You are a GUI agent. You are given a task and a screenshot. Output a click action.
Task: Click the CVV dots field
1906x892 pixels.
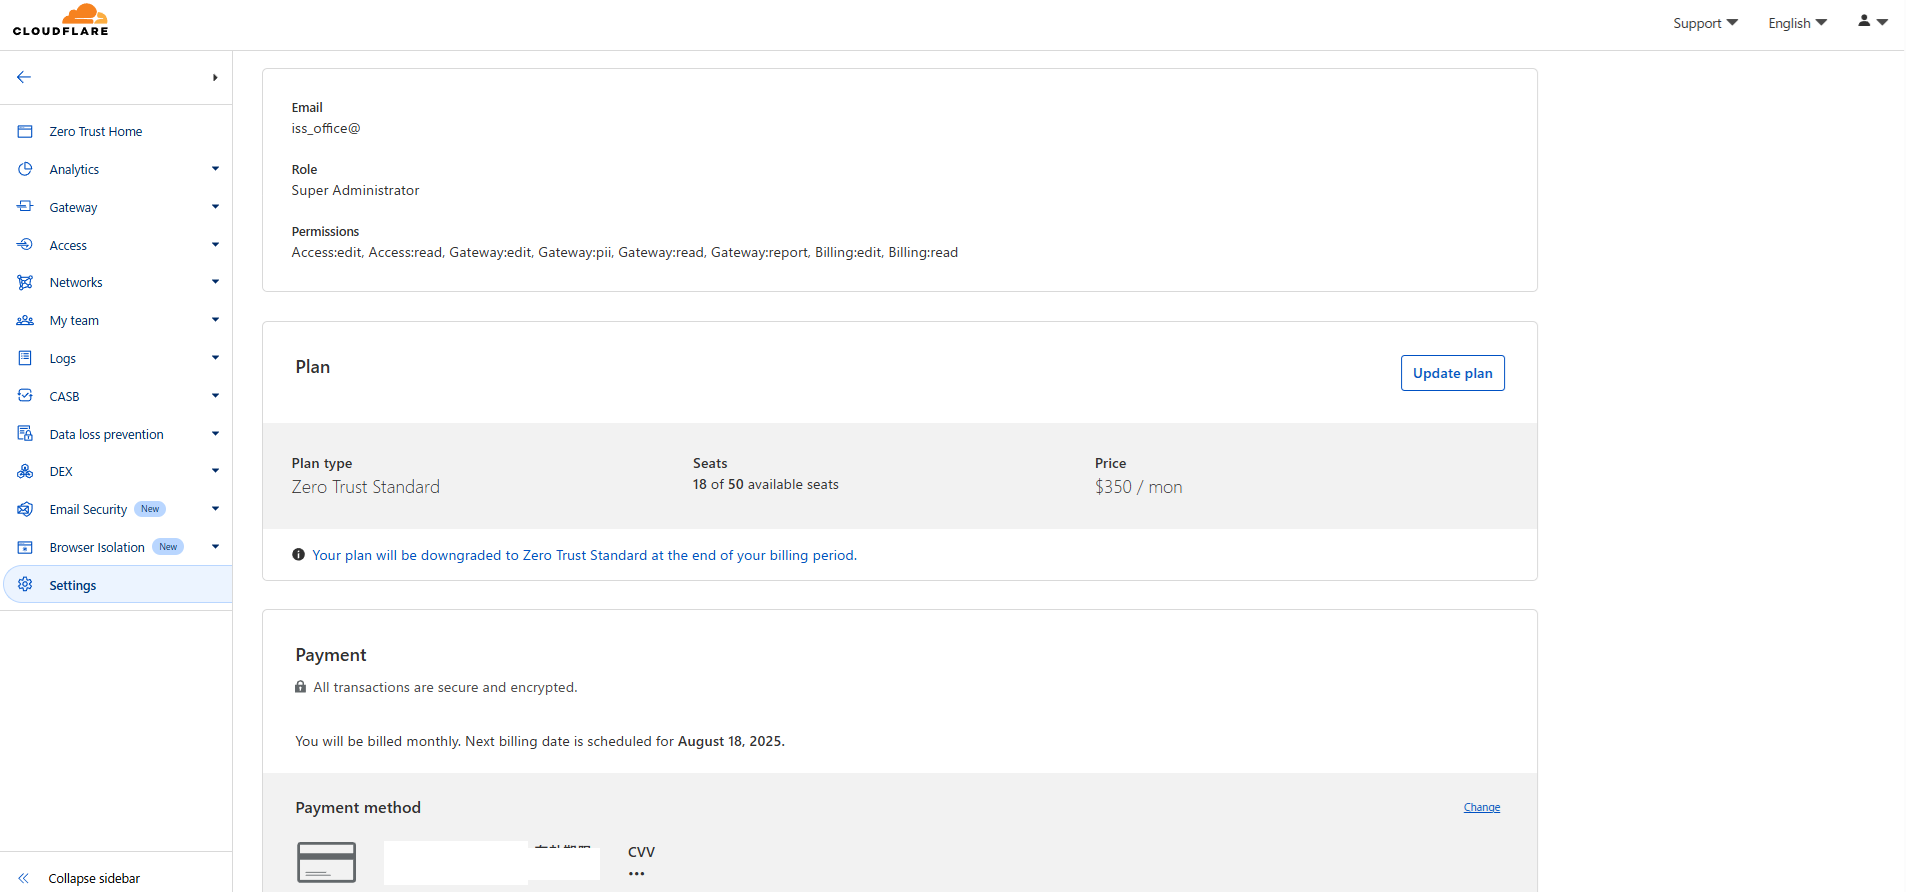click(x=637, y=874)
